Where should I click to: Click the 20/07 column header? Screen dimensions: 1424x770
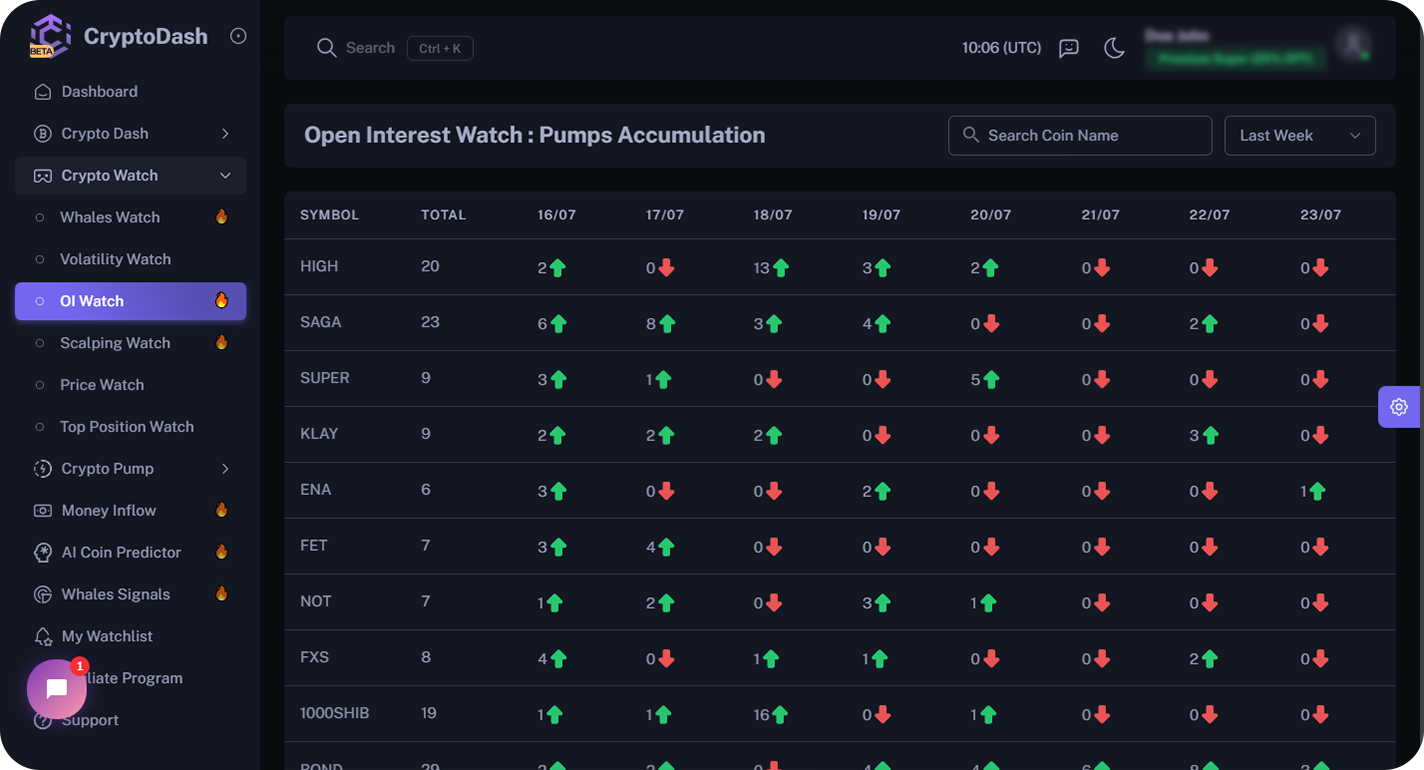pos(991,215)
